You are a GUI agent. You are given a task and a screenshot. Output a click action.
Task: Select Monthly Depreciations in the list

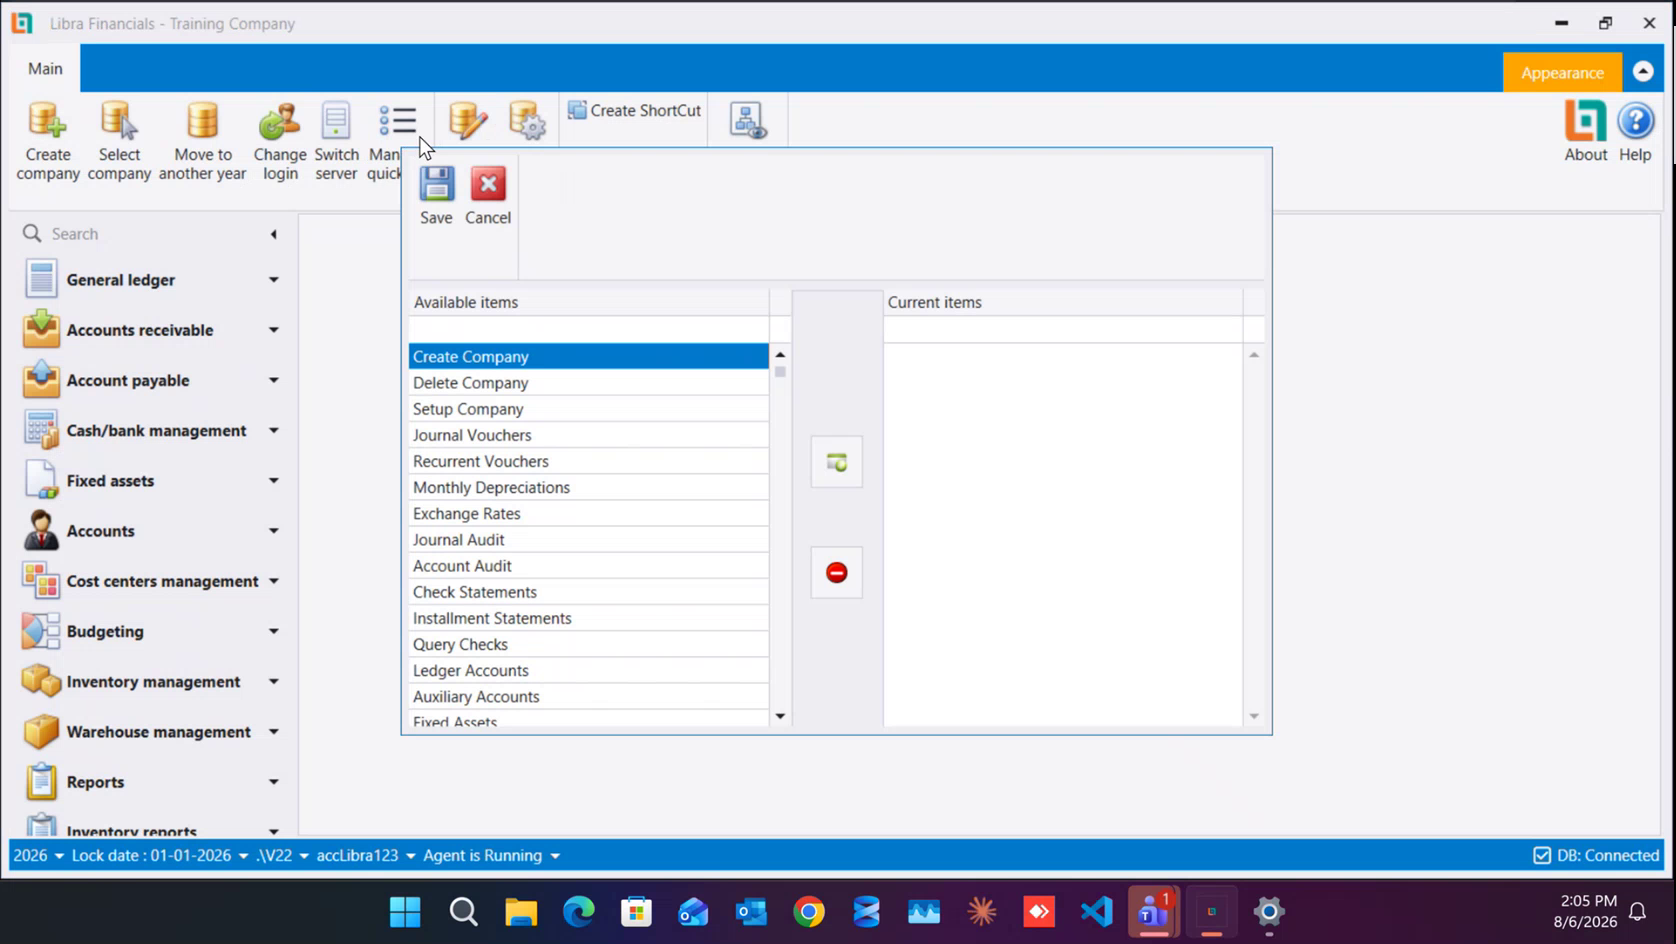coord(588,487)
